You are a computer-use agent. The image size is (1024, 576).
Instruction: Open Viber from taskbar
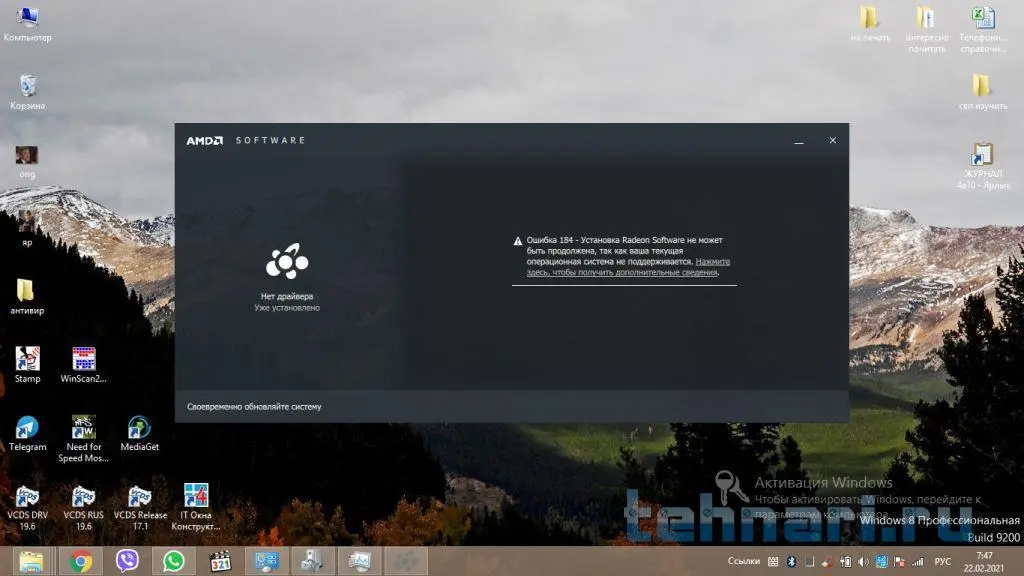pyautogui.click(x=127, y=561)
